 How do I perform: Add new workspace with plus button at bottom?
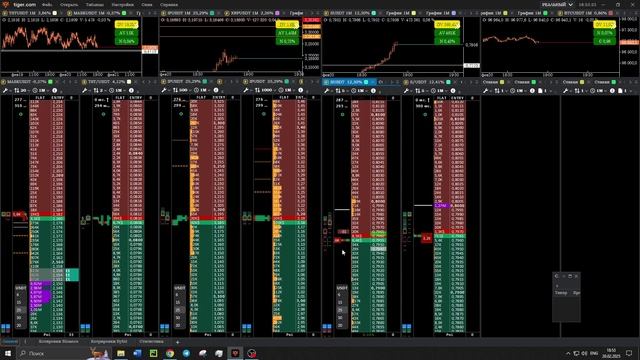(x=177, y=342)
